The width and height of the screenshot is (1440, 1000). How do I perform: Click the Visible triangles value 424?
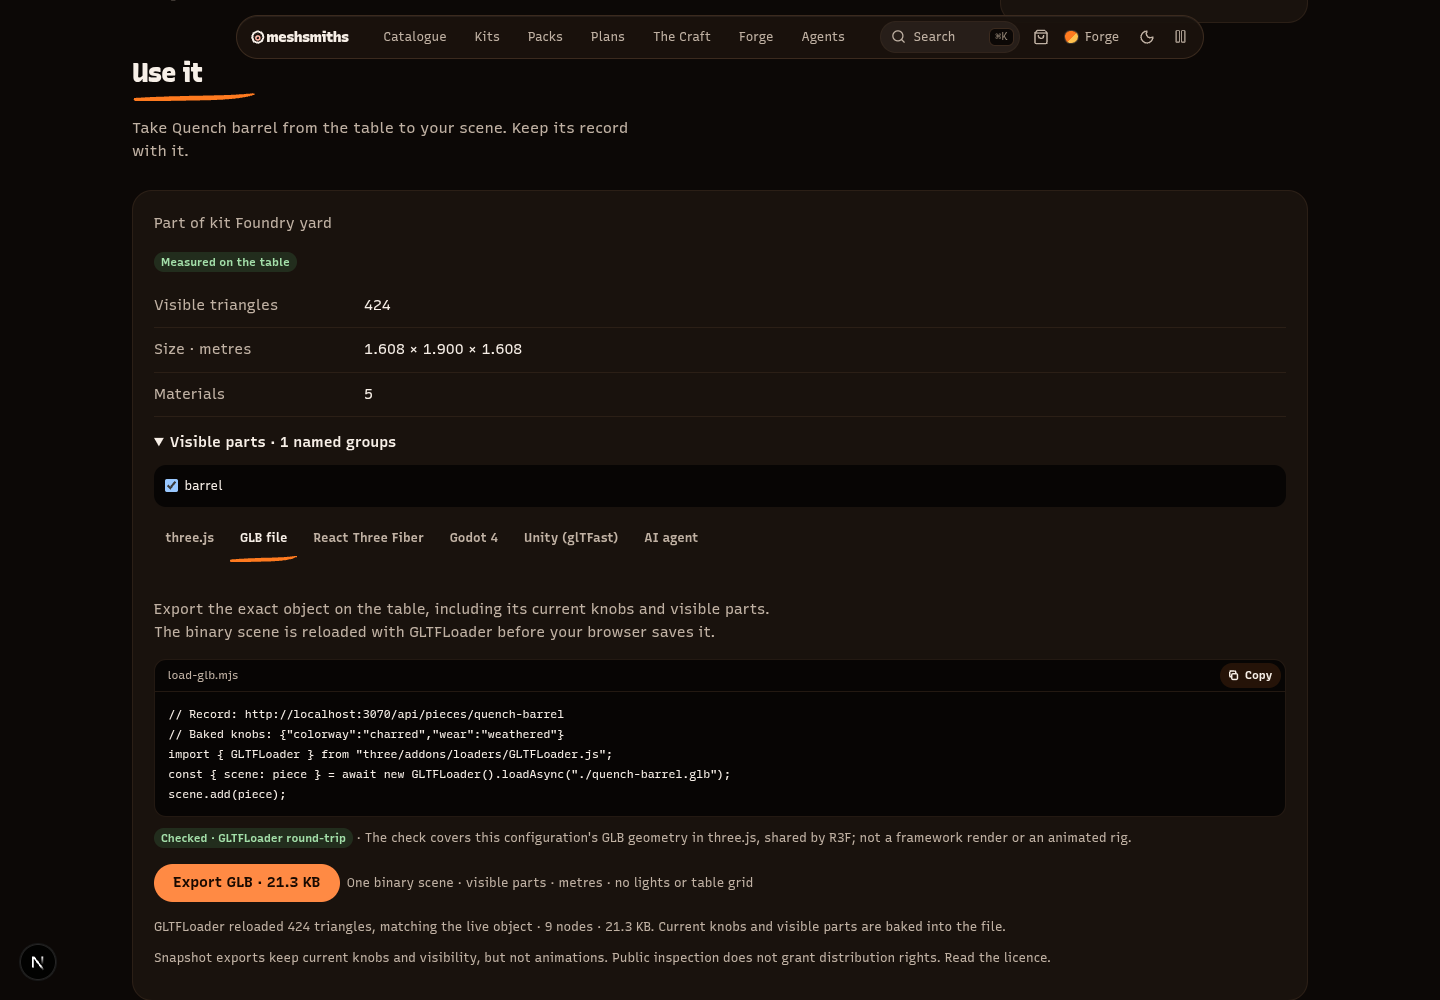[x=377, y=305]
